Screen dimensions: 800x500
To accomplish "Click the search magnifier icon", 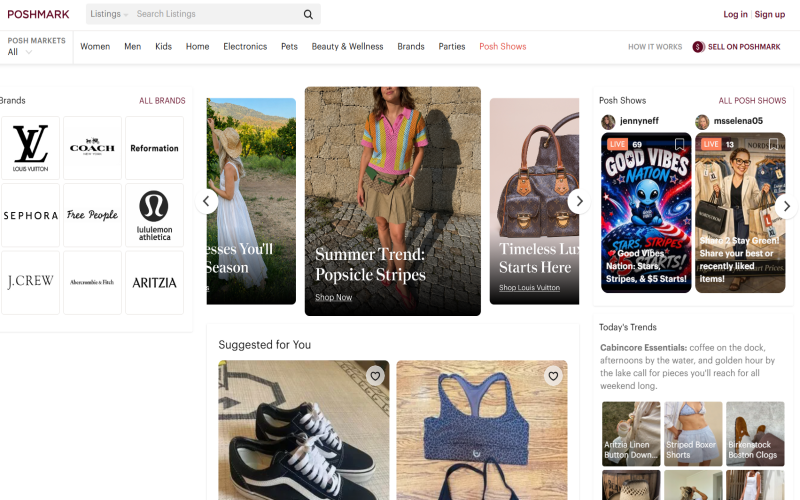I will [308, 14].
